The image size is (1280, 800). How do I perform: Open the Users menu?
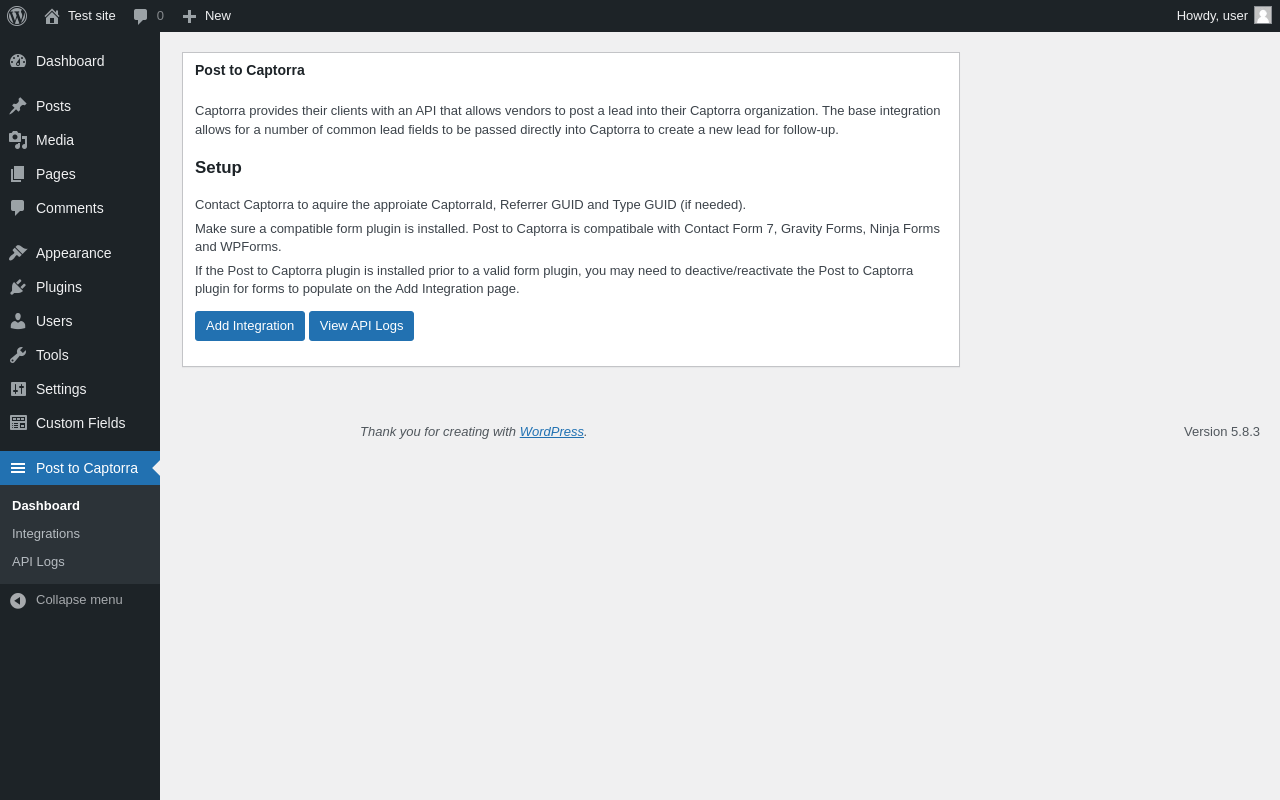coord(80,321)
